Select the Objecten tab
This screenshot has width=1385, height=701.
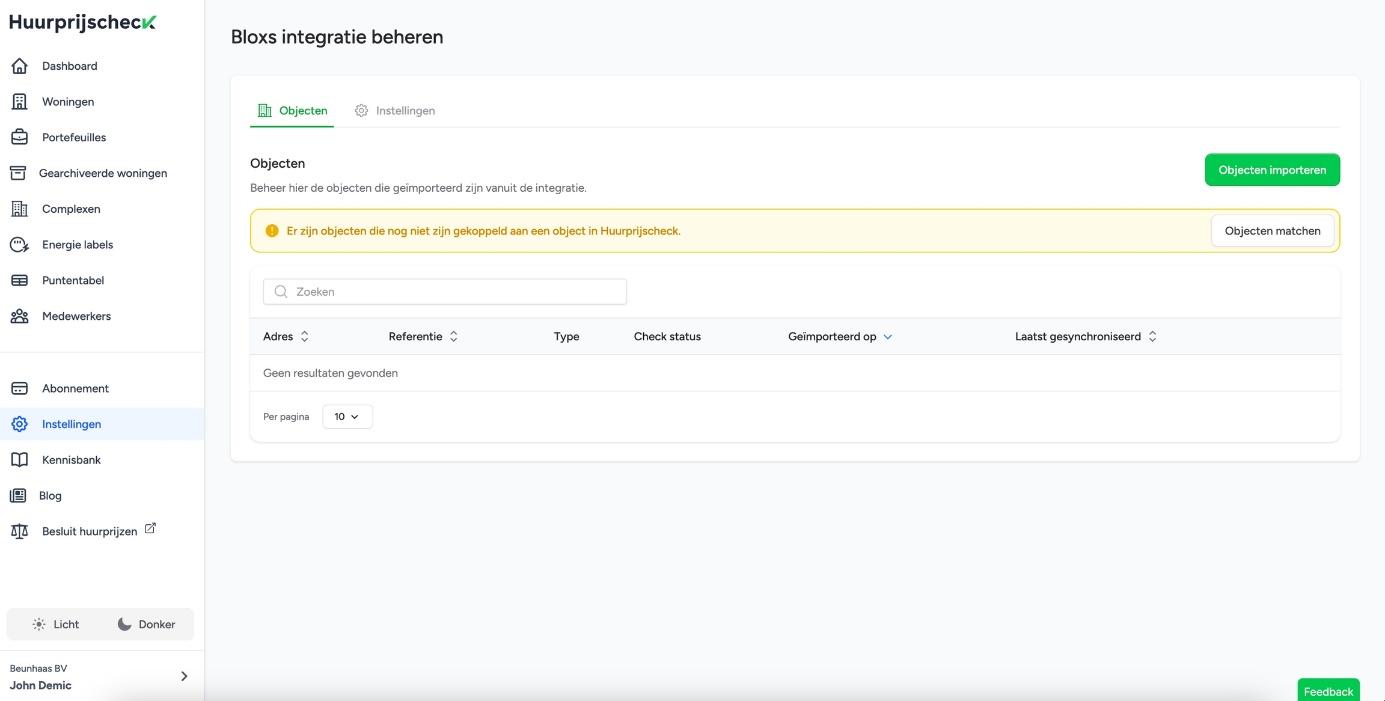pyautogui.click(x=292, y=111)
